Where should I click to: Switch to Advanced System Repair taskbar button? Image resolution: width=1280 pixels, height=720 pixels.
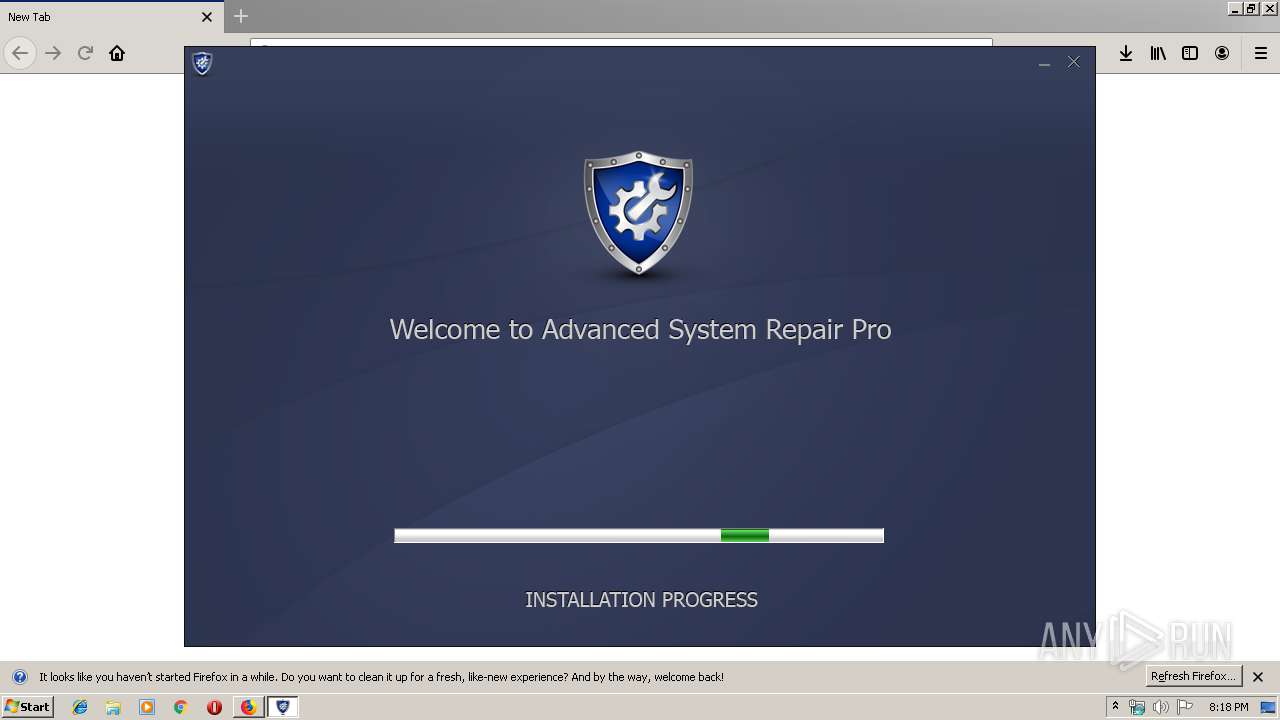click(x=283, y=707)
